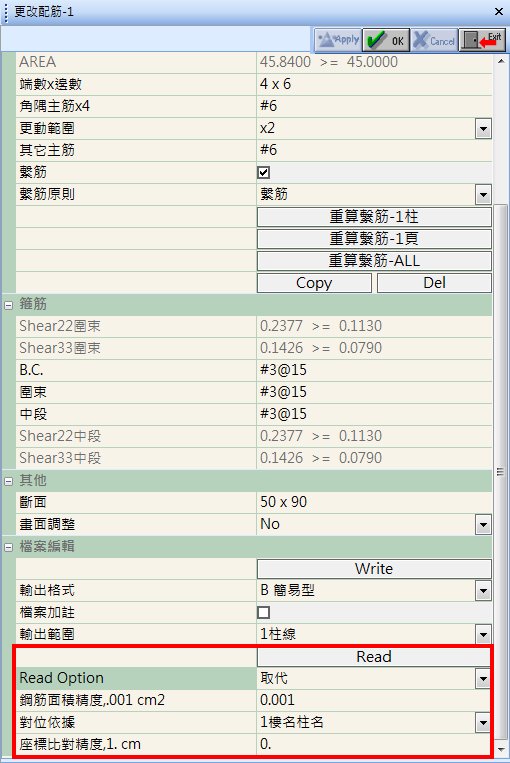Screen dimensions: 510x763
Task: Edit the 其它主筋 value field
Action: pyautogui.click(x=374, y=150)
